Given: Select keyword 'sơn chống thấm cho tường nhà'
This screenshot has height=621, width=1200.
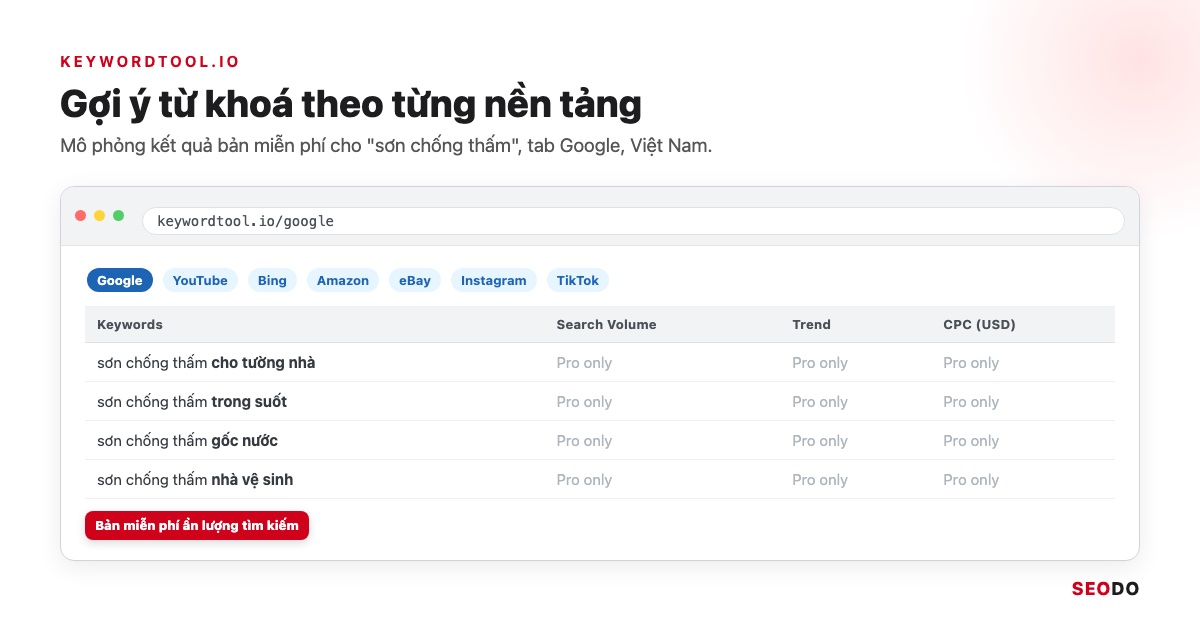Looking at the screenshot, I should click(206, 363).
